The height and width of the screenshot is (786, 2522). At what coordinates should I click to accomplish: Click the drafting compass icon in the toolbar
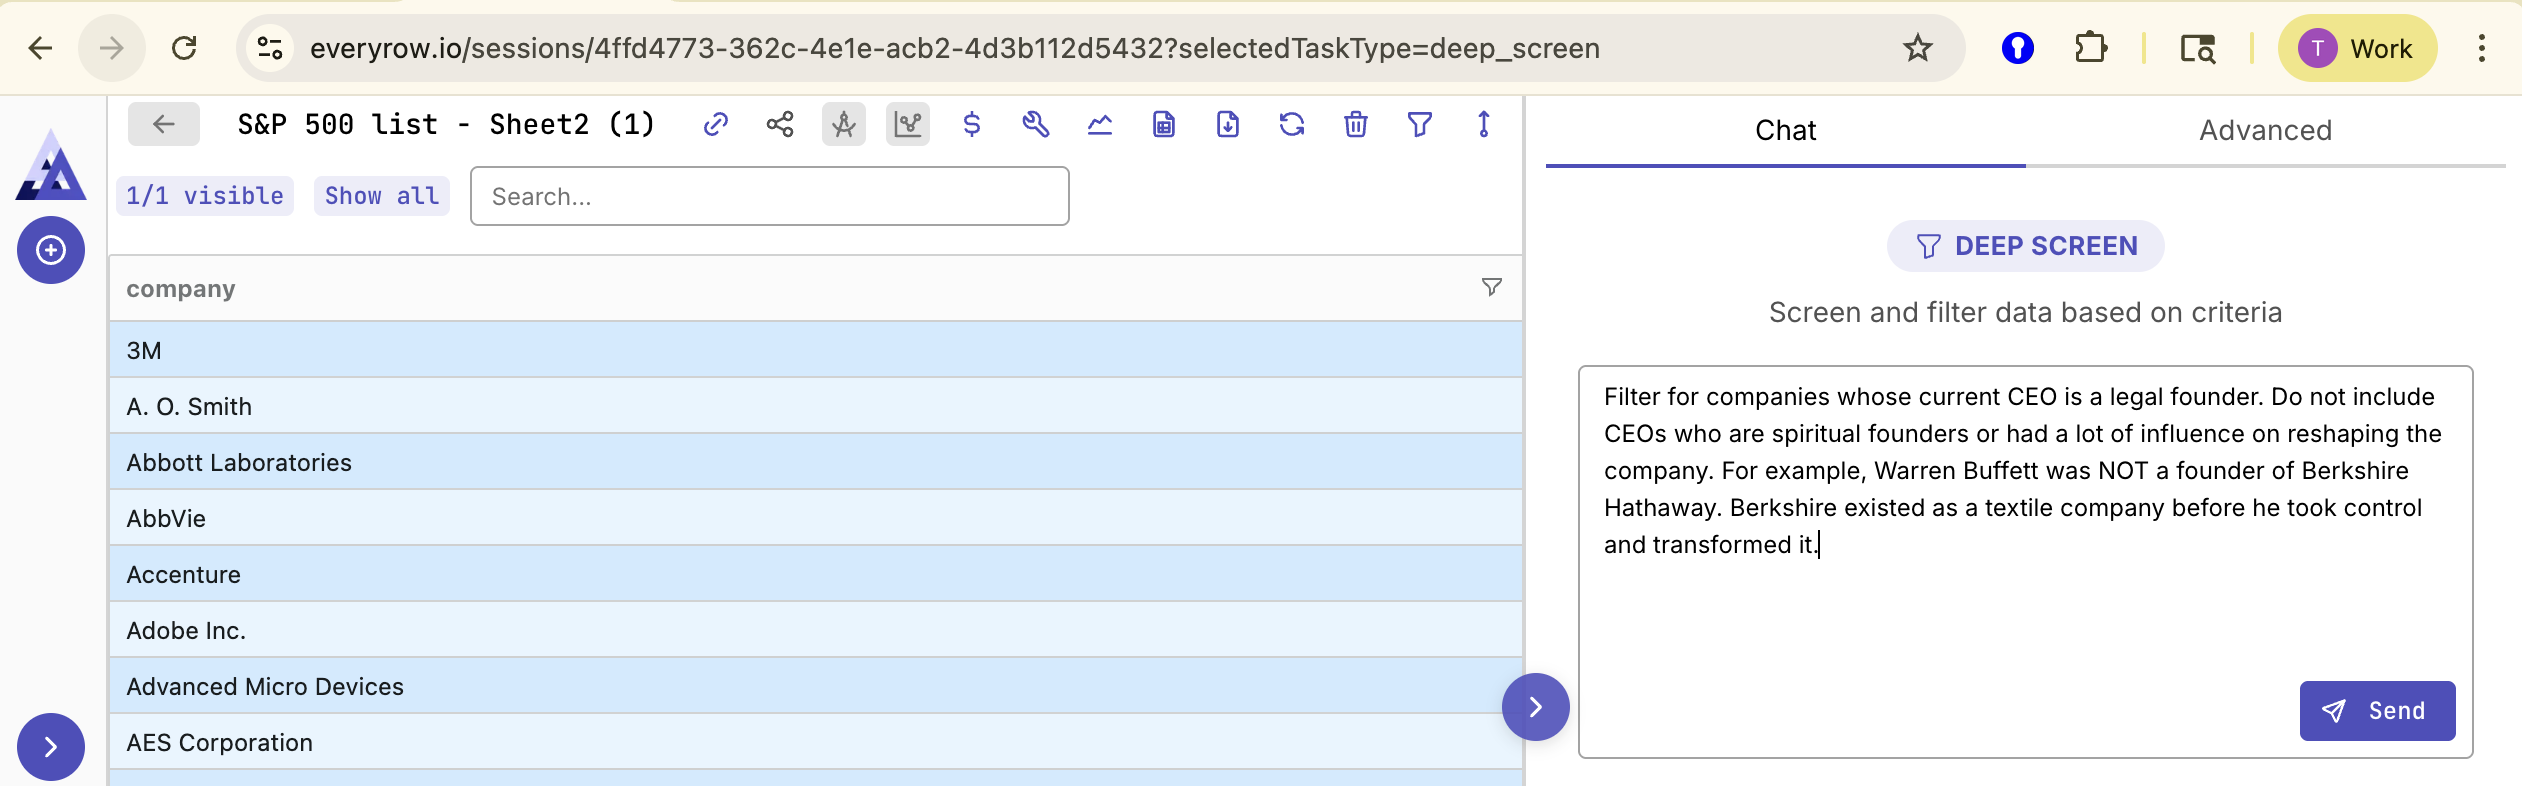(844, 125)
